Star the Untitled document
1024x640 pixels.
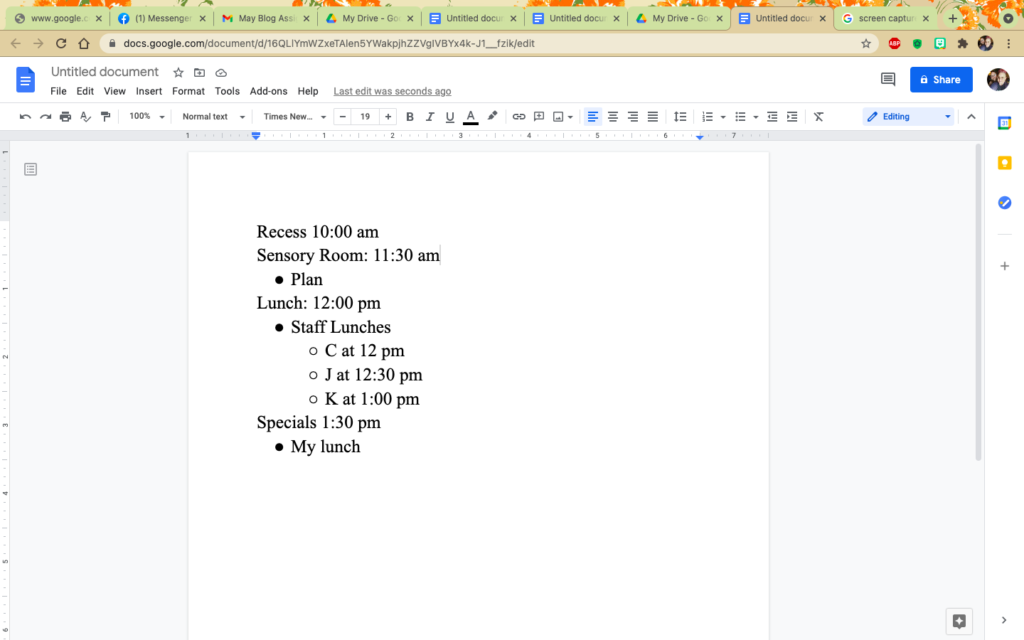click(x=177, y=71)
